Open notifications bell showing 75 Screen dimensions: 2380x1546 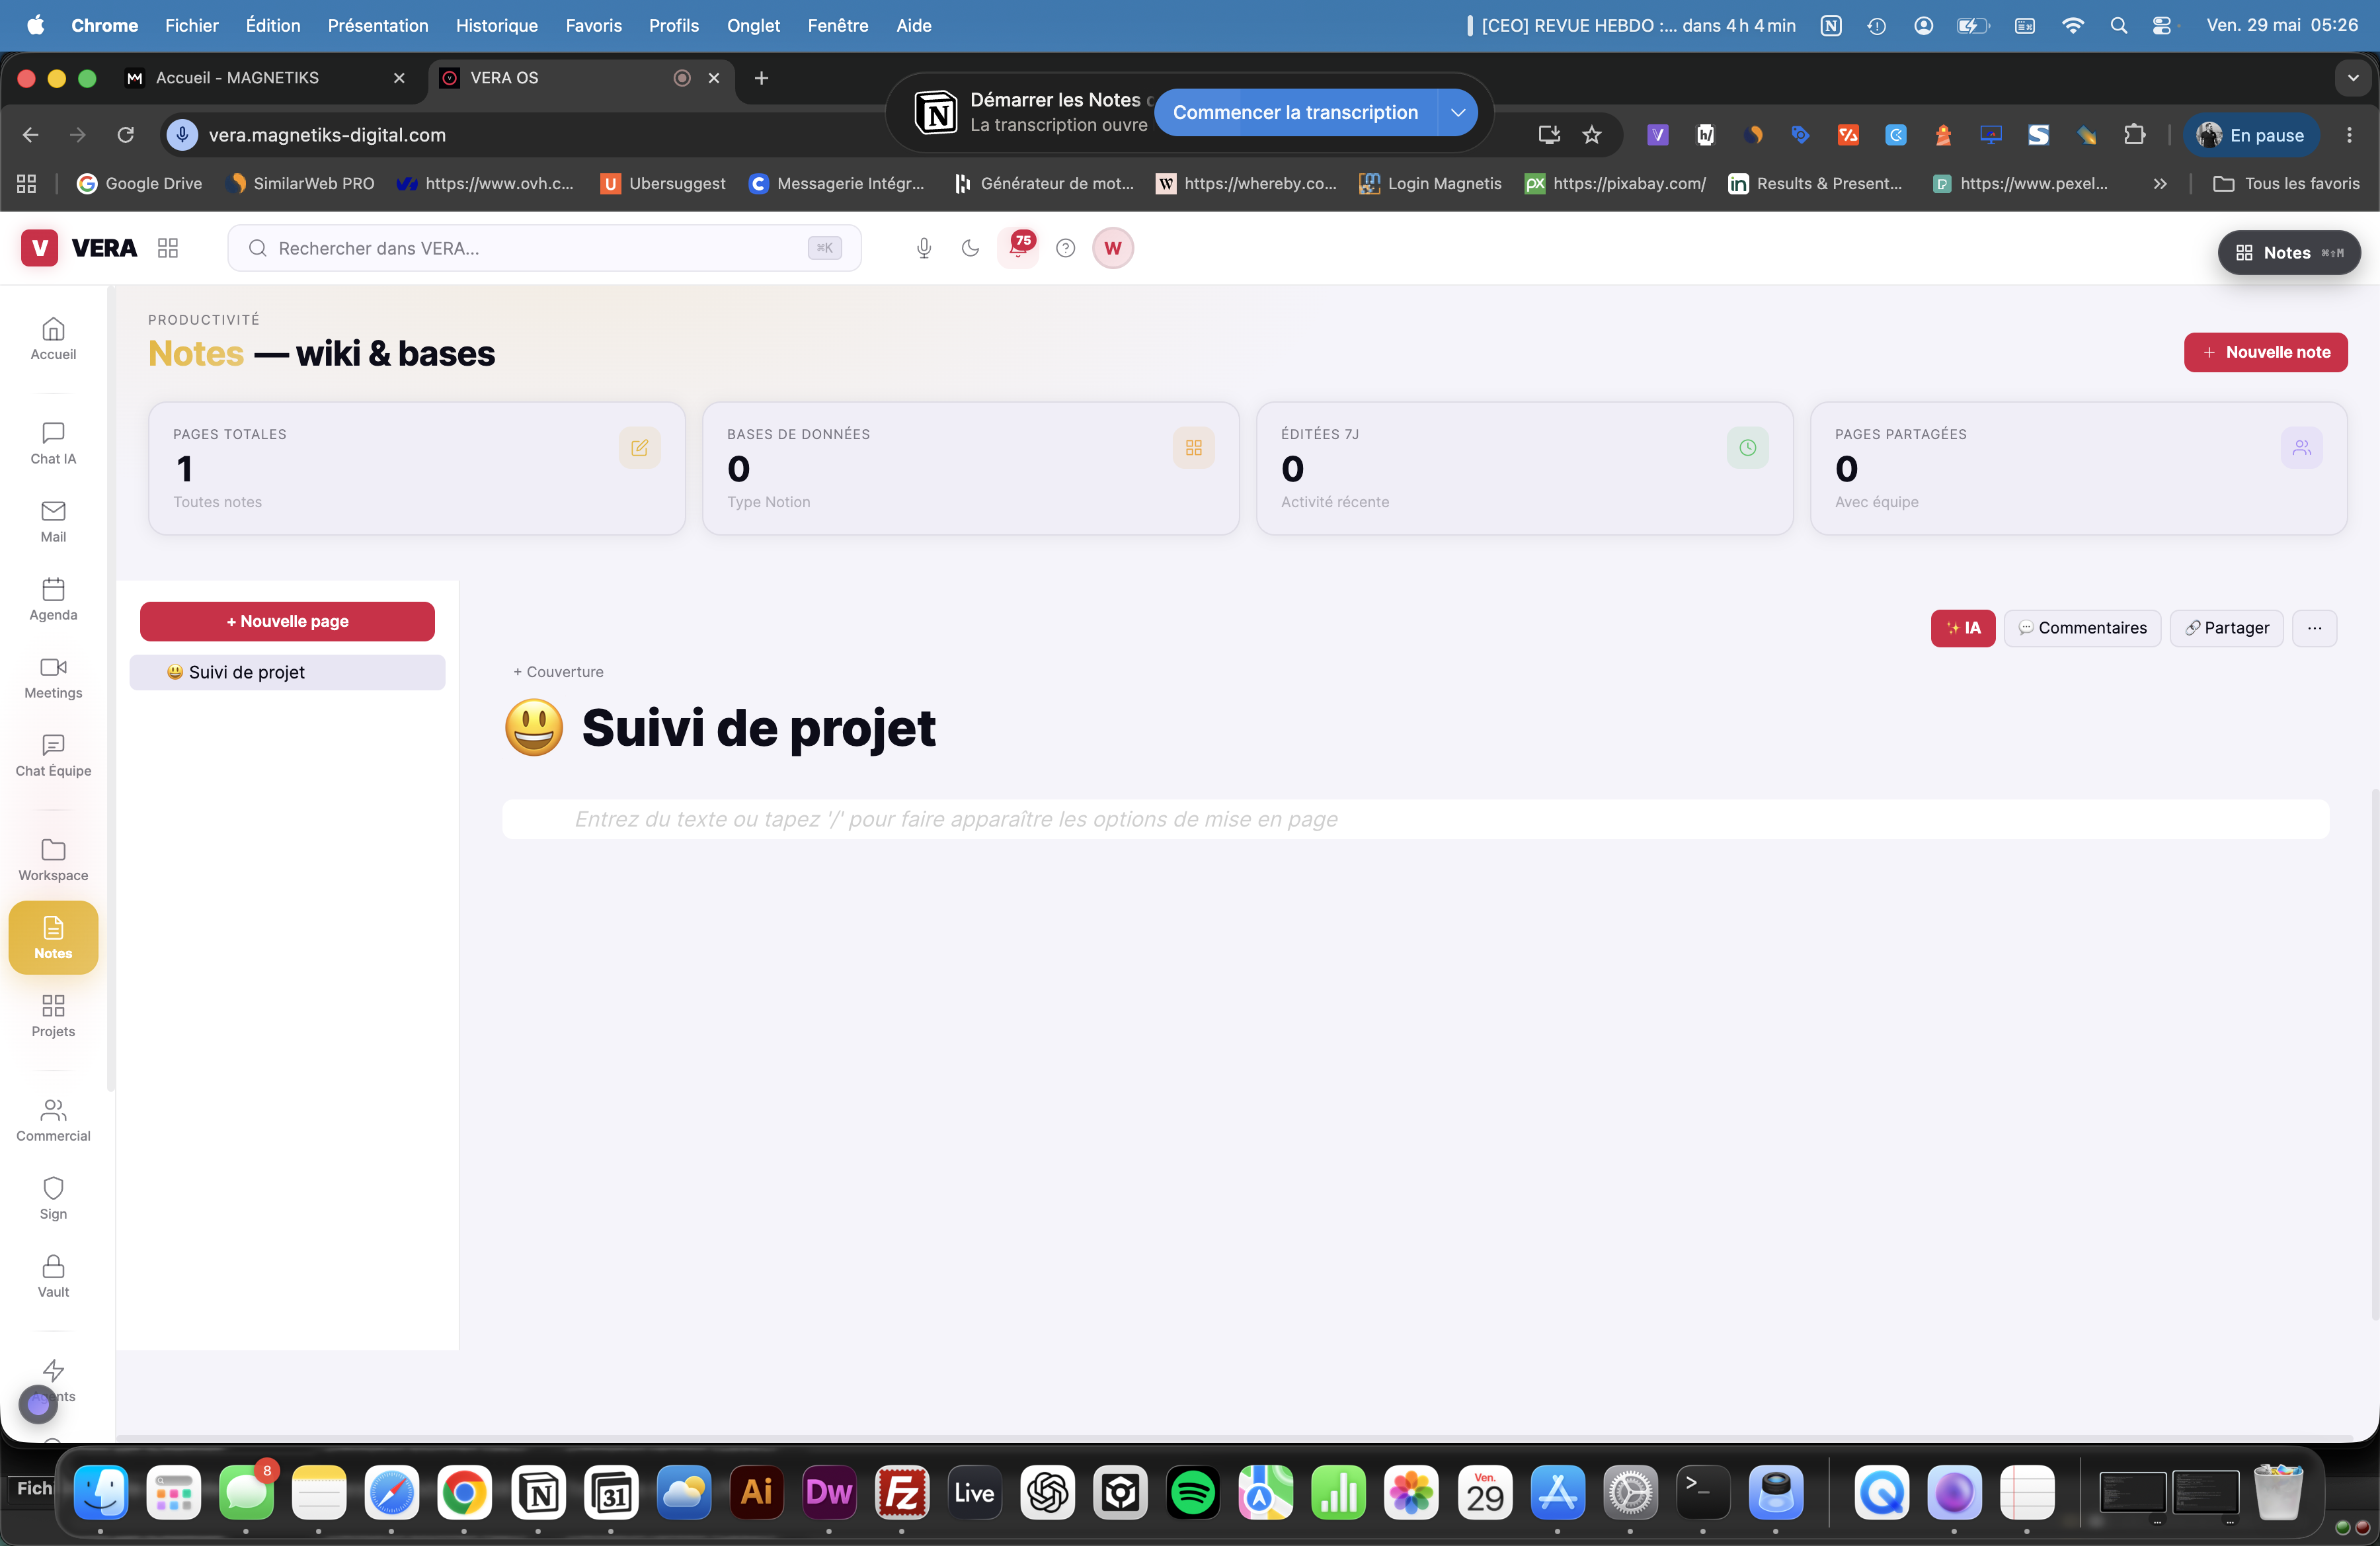click(x=1018, y=247)
